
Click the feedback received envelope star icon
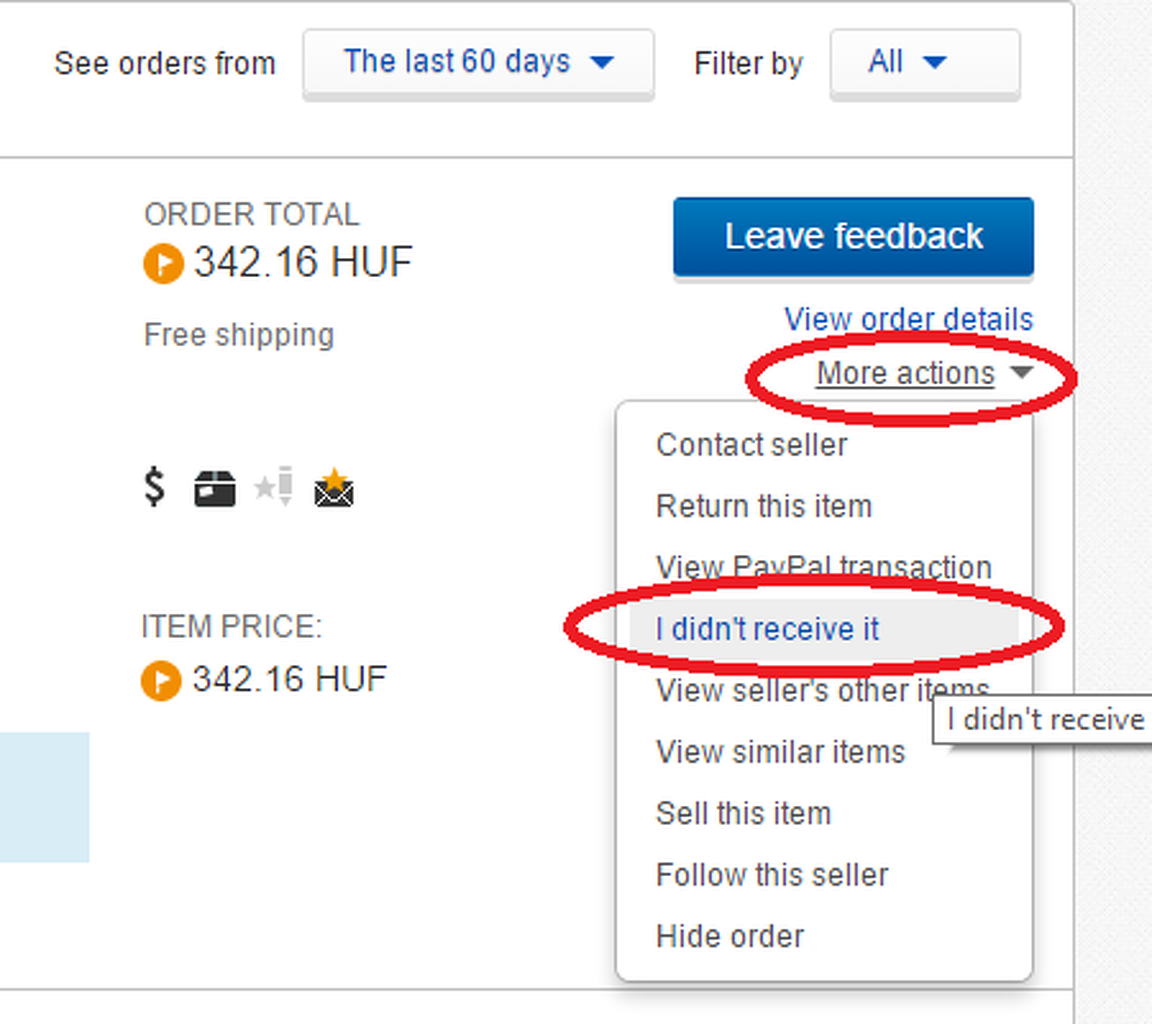tap(334, 488)
